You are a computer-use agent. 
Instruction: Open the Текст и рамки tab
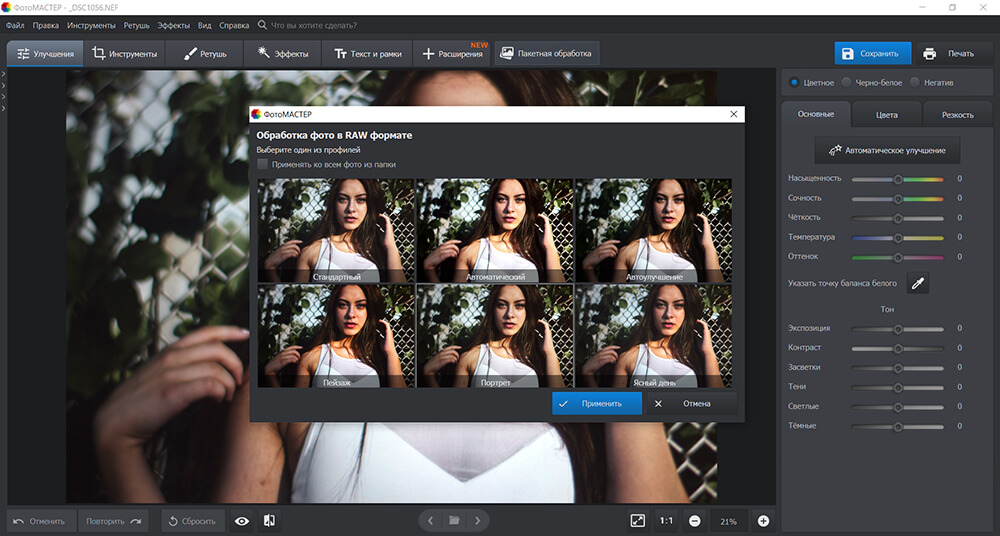368,54
